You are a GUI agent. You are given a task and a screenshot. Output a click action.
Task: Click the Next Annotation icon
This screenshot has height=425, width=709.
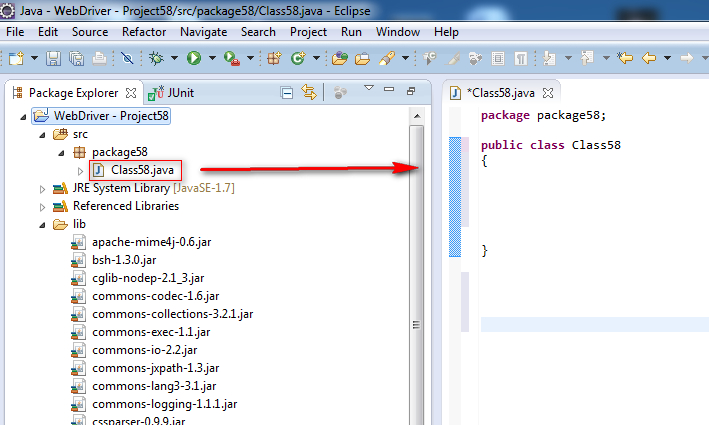(549, 58)
